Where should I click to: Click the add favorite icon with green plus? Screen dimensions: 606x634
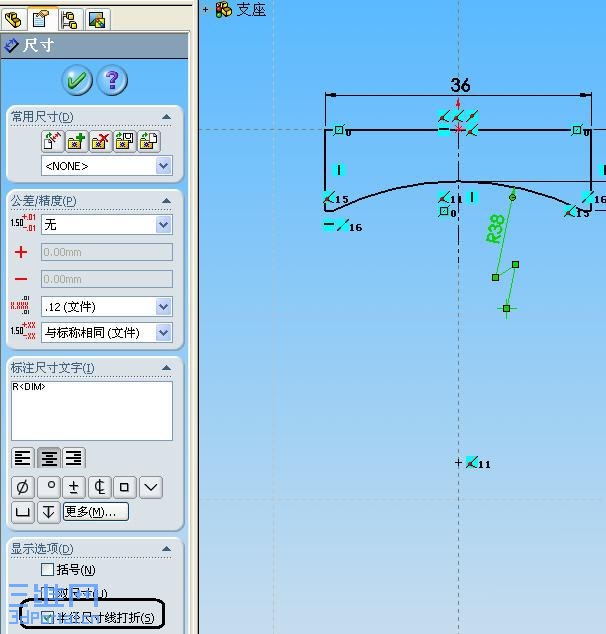click(x=76, y=141)
